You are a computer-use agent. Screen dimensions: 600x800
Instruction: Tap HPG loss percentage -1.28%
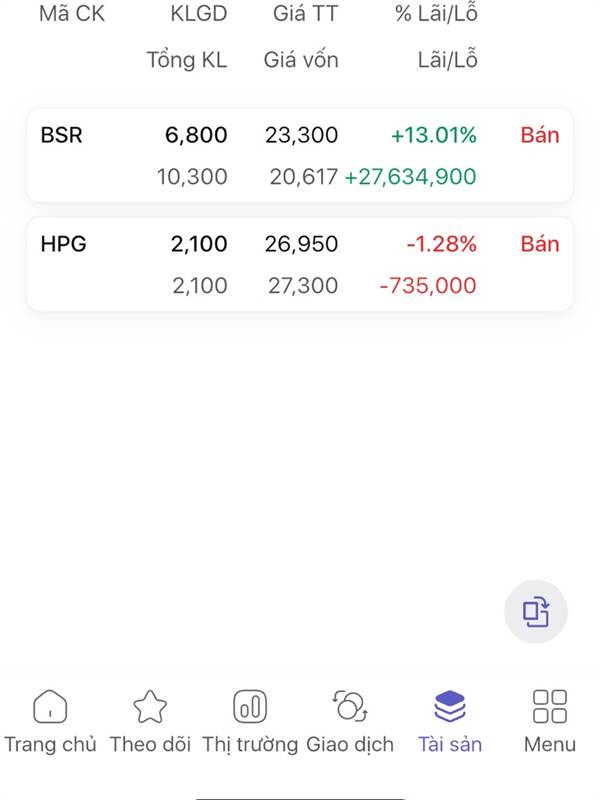pos(441,244)
